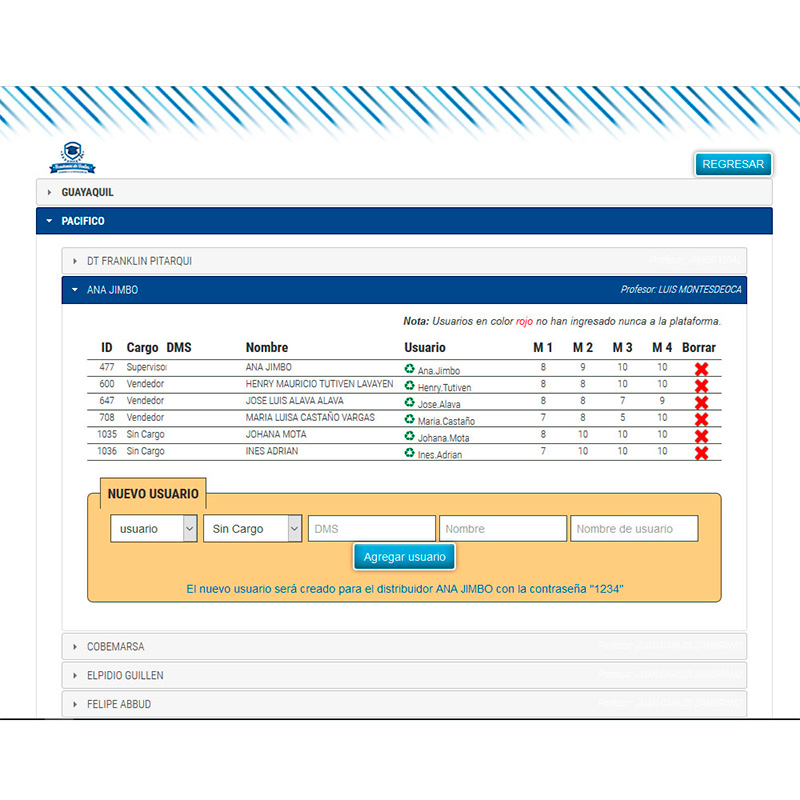Remove Maria Castaño using the red X
This screenshot has width=800, height=800.
pos(701,420)
